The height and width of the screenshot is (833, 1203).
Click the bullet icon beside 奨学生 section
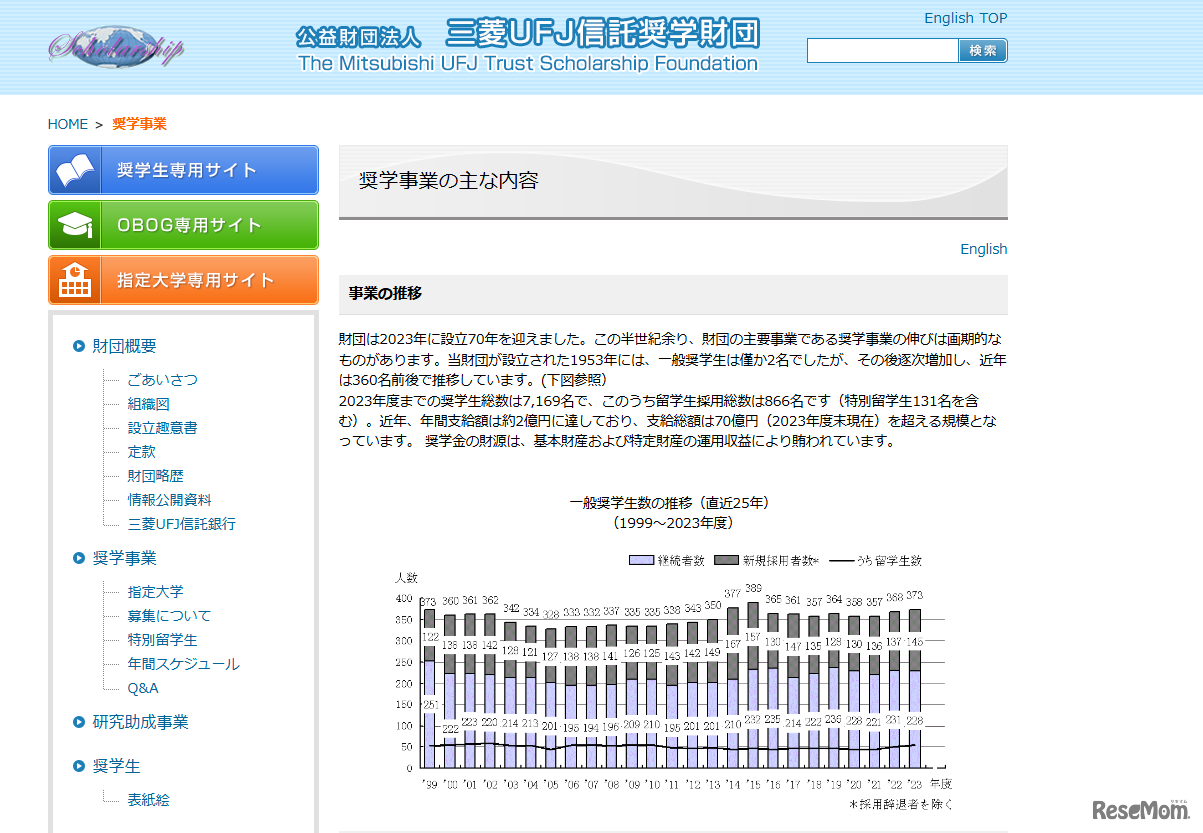[x=79, y=766]
